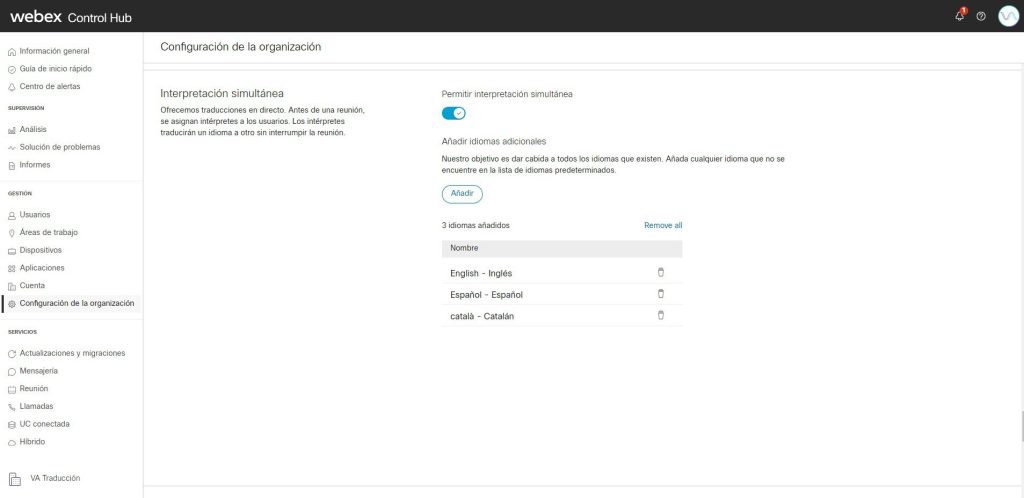Click the VA Traducción organization icon
The width and height of the screenshot is (1024, 498).
point(15,479)
